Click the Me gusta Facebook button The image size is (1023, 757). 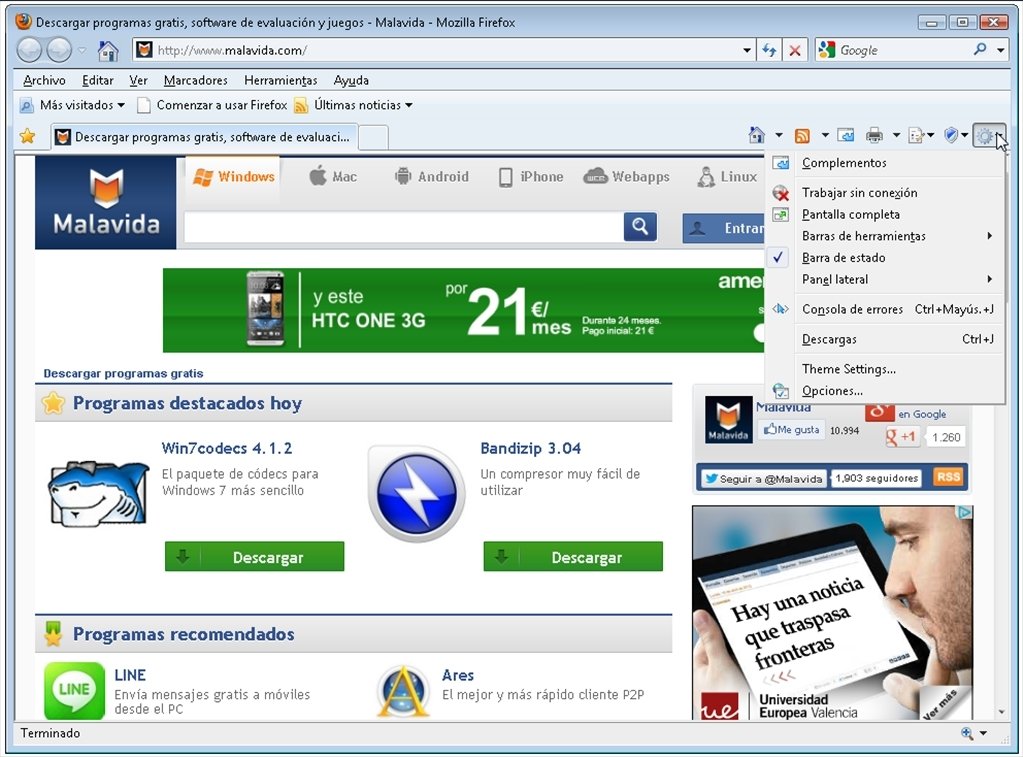point(792,429)
